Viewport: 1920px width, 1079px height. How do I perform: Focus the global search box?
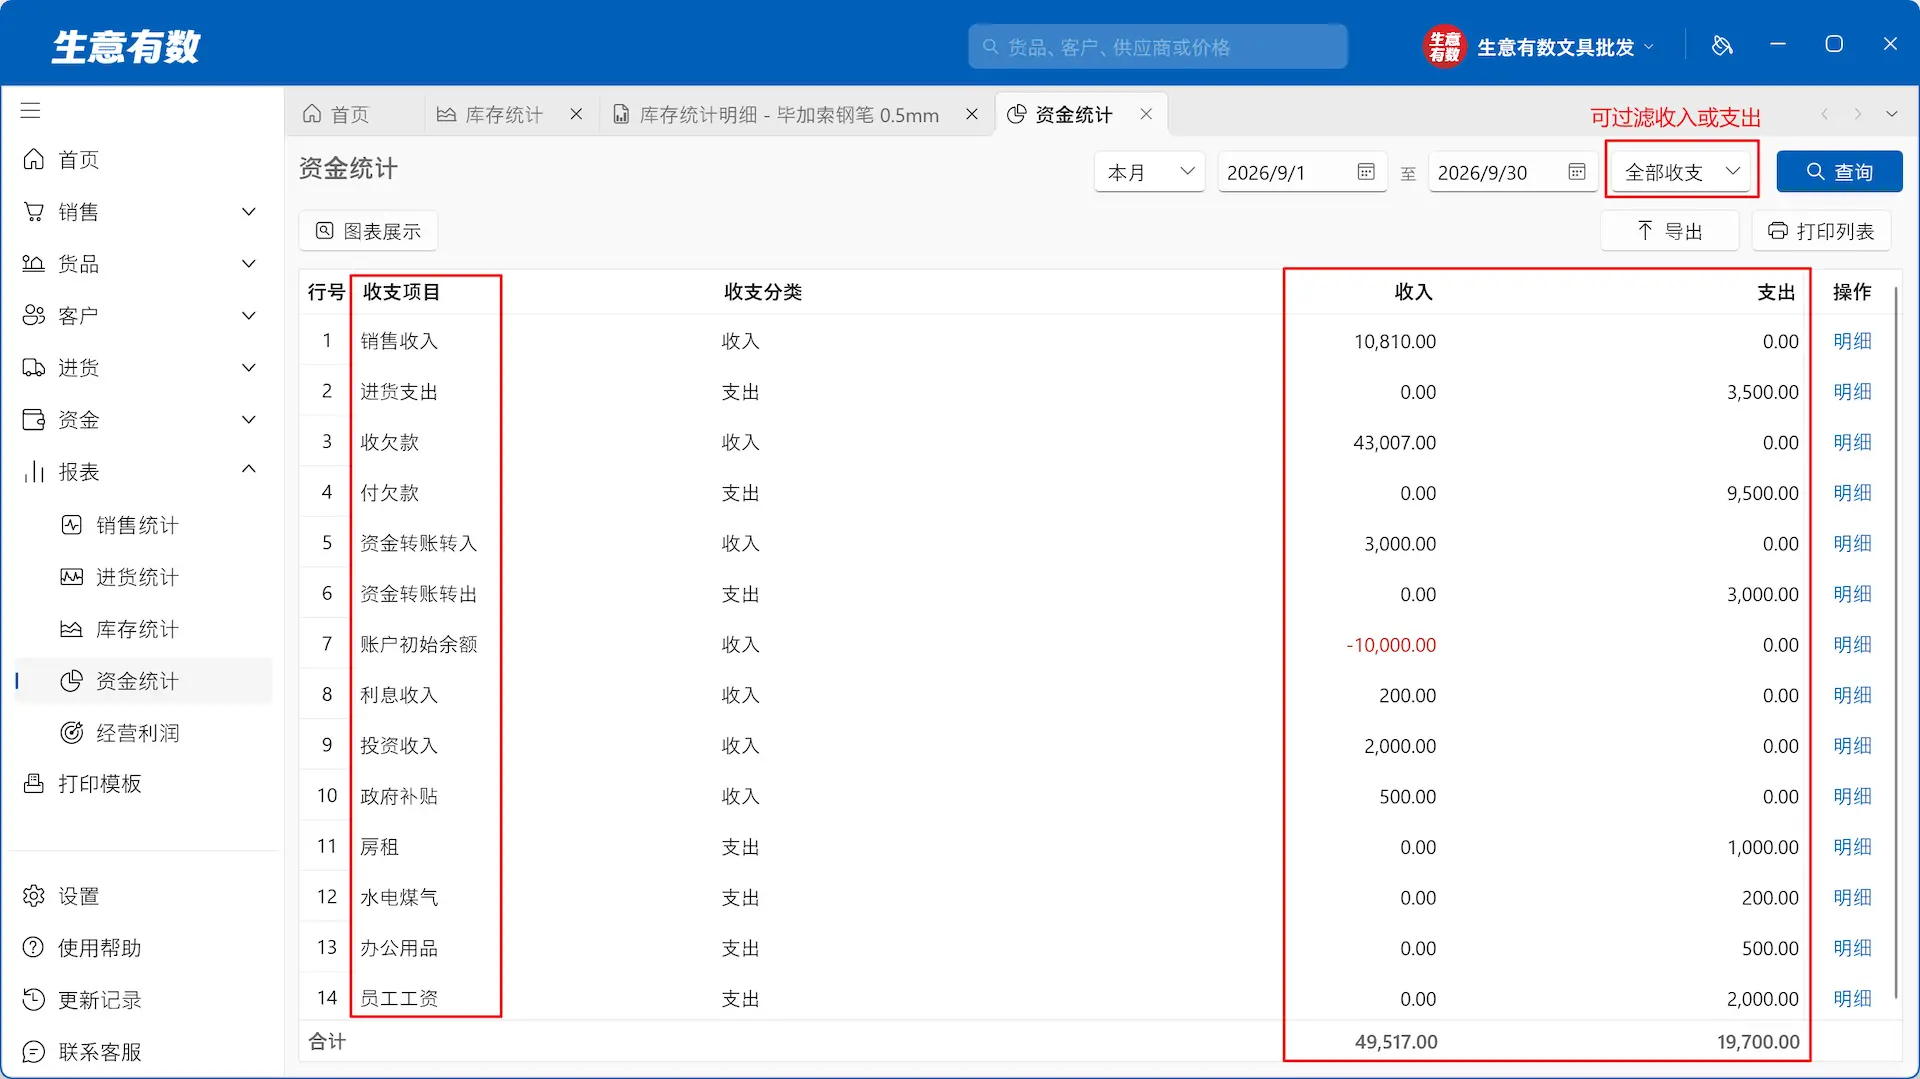coord(1157,47)
